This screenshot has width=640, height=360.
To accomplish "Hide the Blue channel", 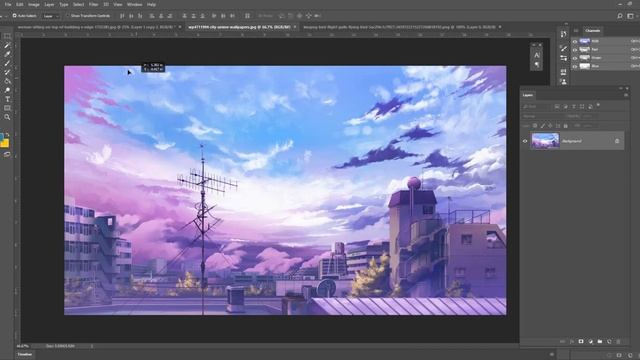I will pyautogui.click(x=575, y=66).
